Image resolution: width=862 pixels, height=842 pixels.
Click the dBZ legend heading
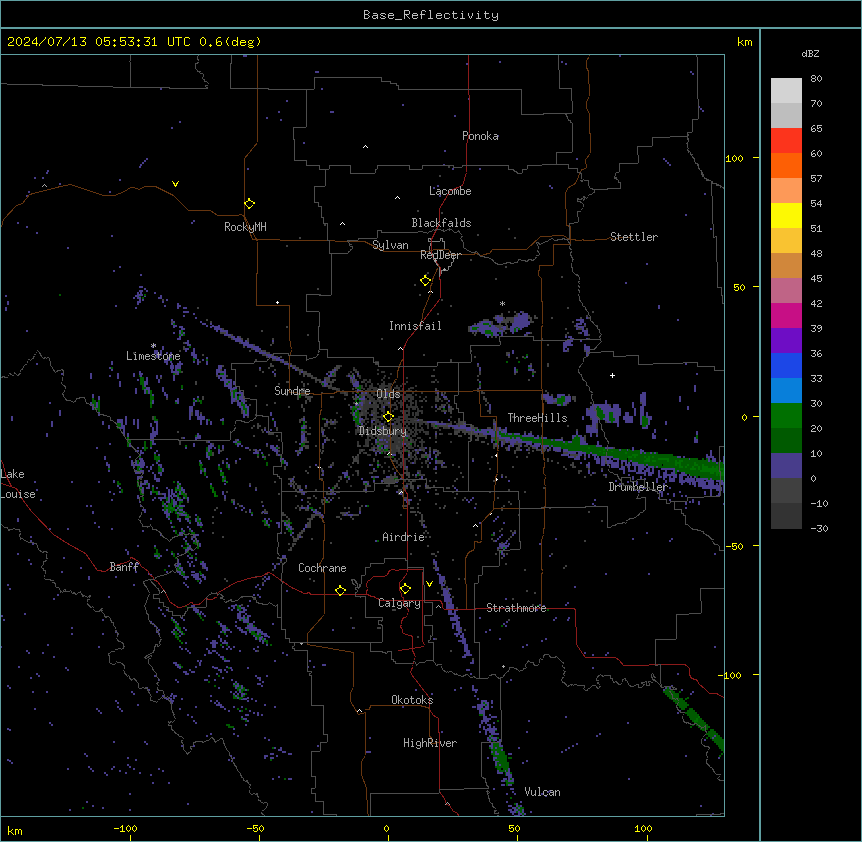click(x=810, y=53)
